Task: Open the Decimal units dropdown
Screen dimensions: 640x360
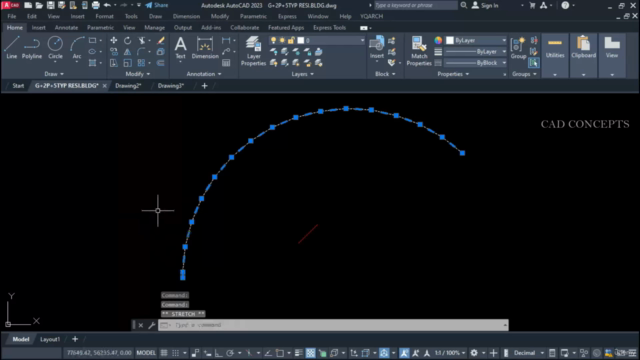Action: (529, 353)
